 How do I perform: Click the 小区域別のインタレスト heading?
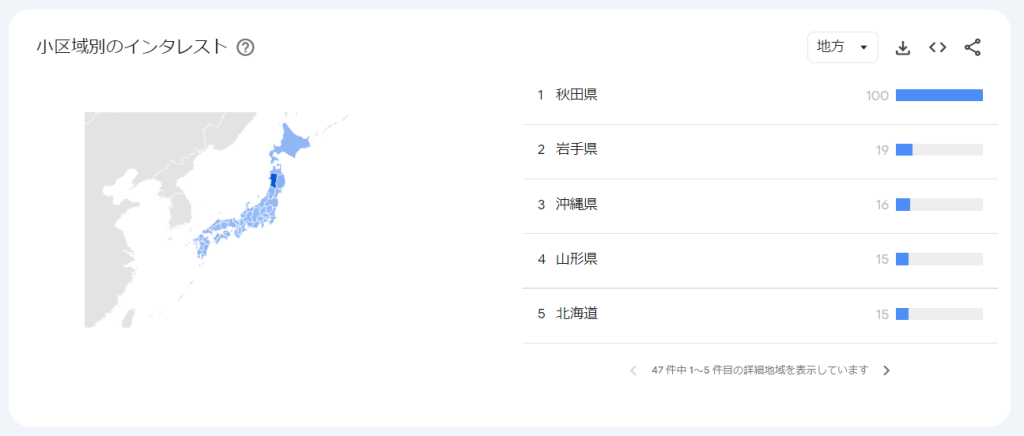pyautogui.click(x=132, y=47)
